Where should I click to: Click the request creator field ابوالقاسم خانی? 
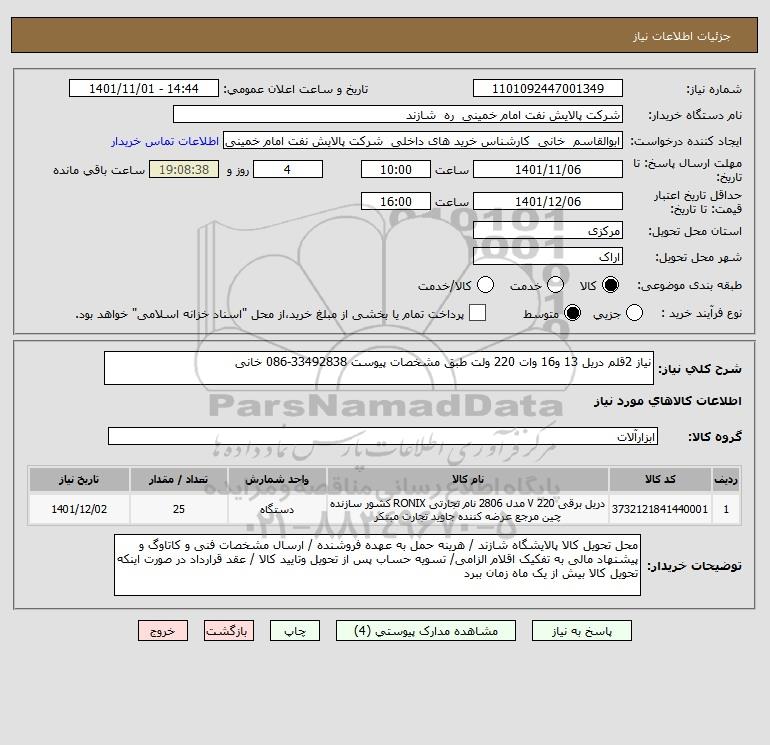click(423, 141)
